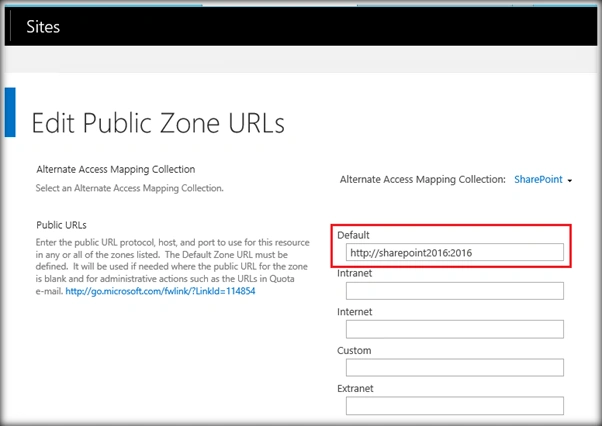Select the Intranet zone URL text box
The height and width of the screenshot is (426, 602).
[x=455, y=291]
